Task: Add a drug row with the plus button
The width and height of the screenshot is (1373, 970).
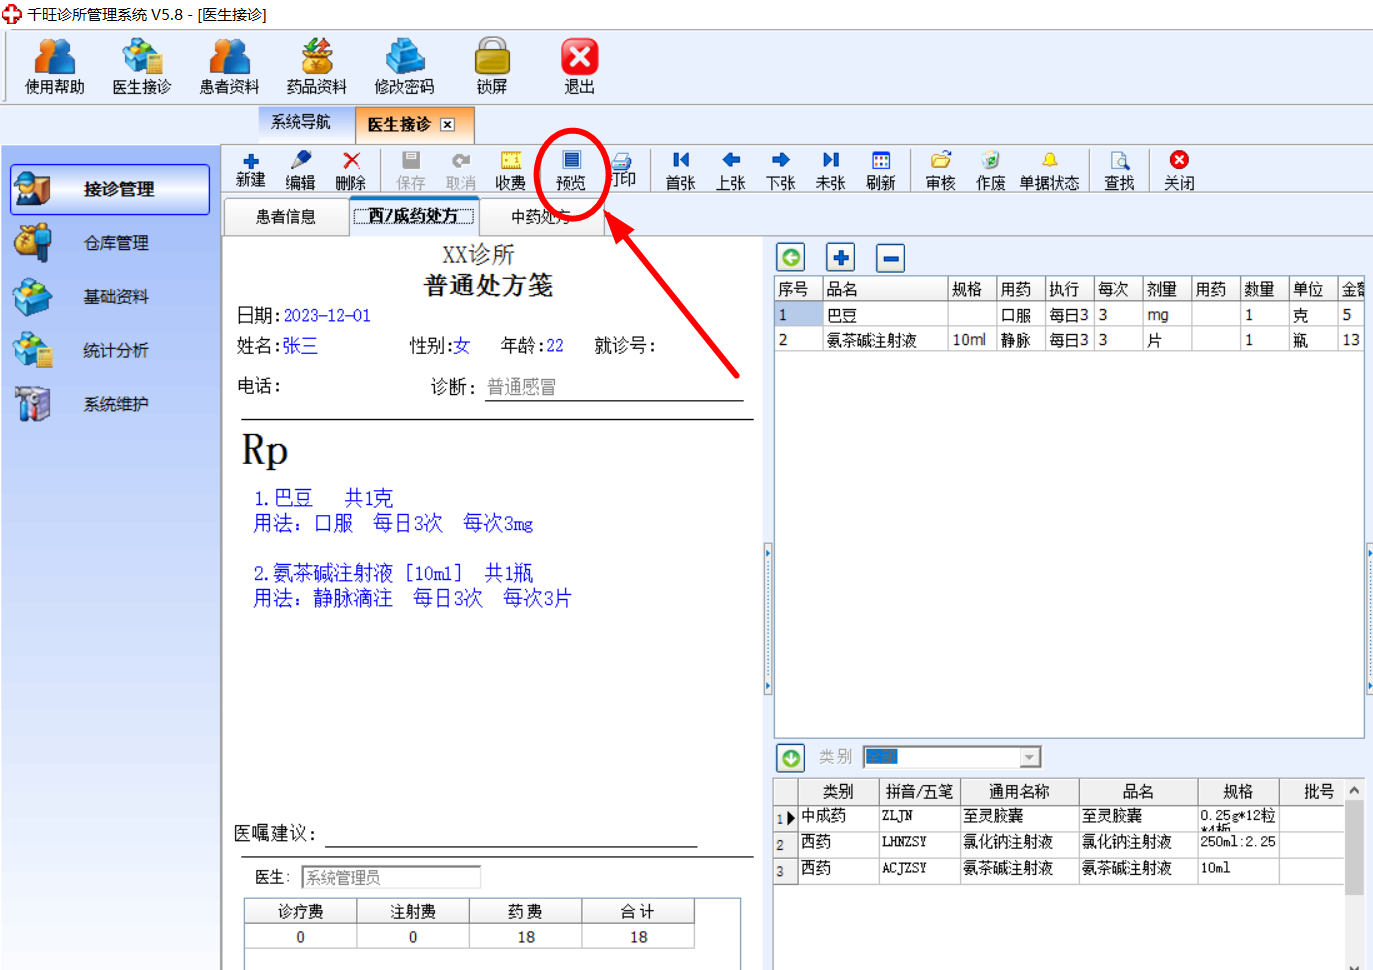Action: point(841,258)
